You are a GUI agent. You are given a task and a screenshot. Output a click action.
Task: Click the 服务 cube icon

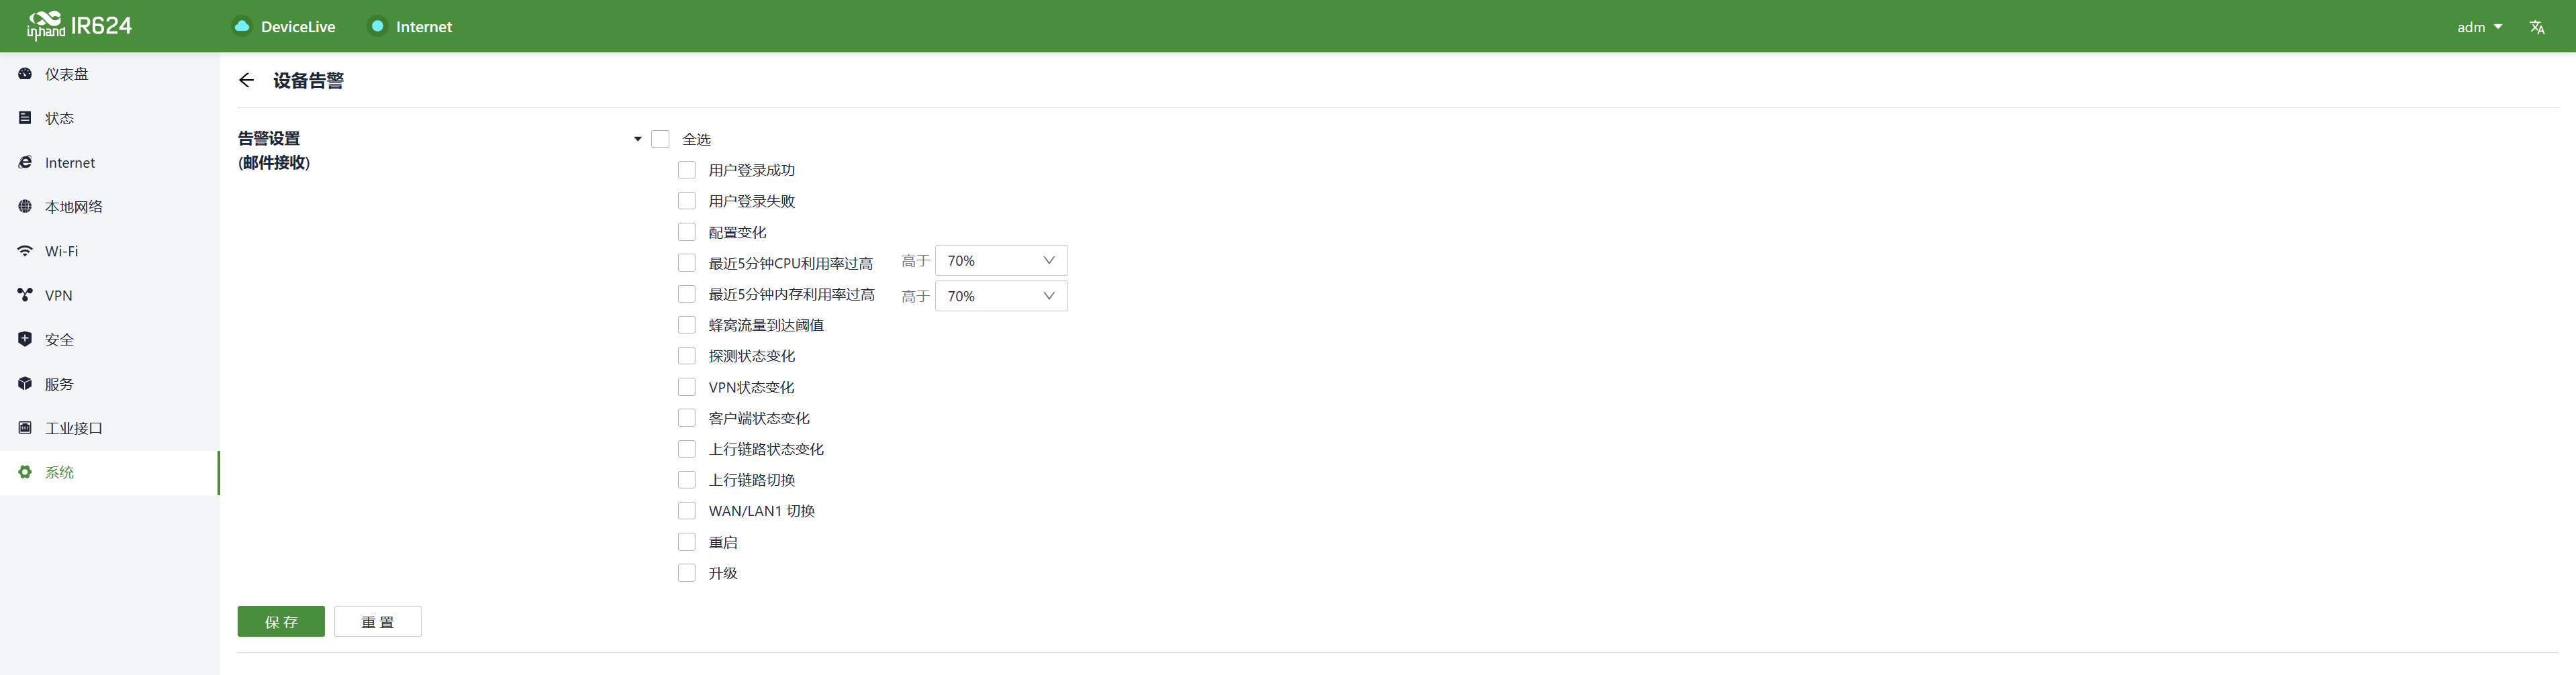point(25,383)
